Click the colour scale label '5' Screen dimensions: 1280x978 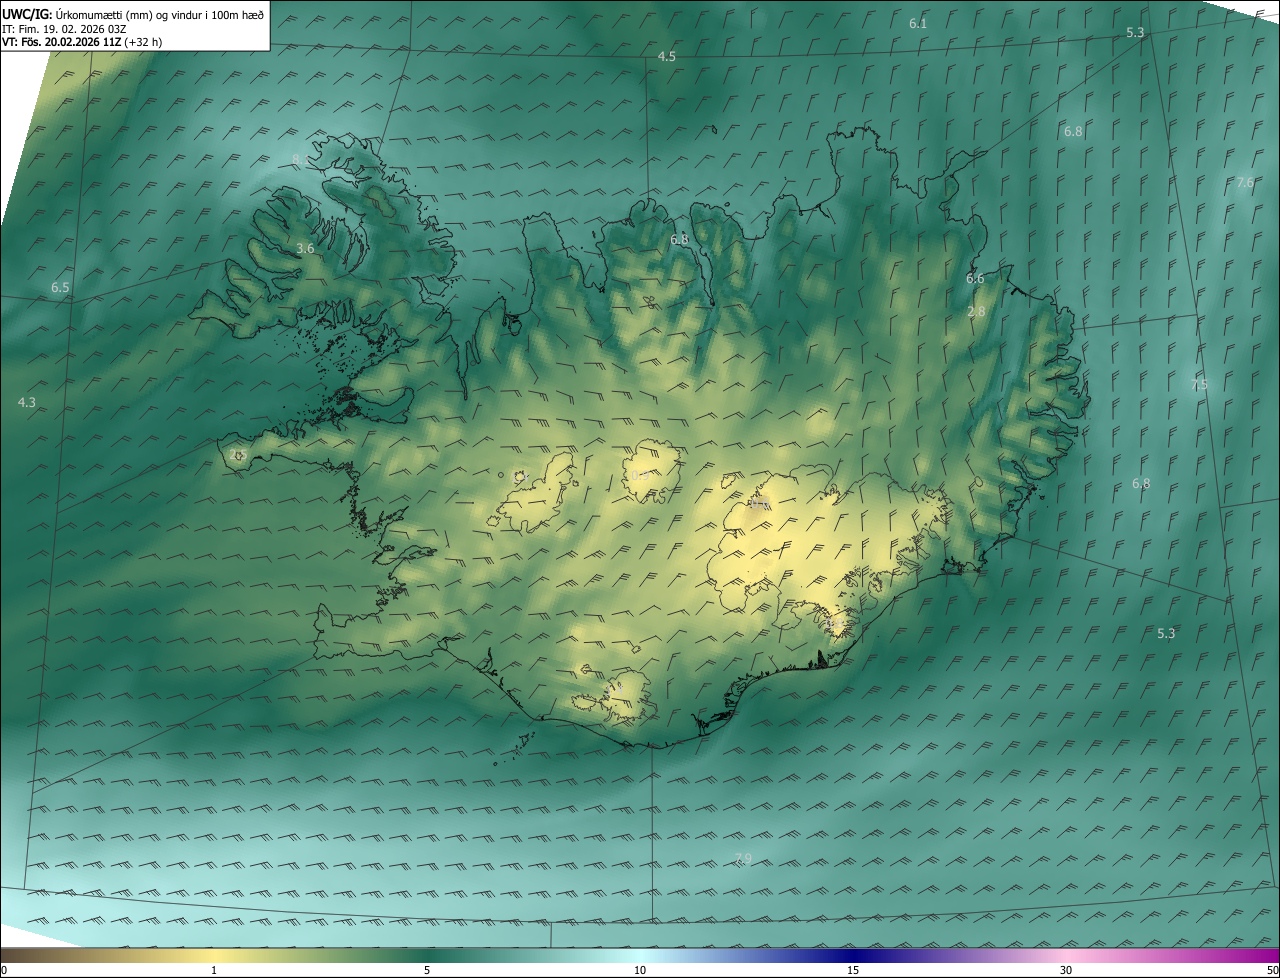click(x=427, y=971)
